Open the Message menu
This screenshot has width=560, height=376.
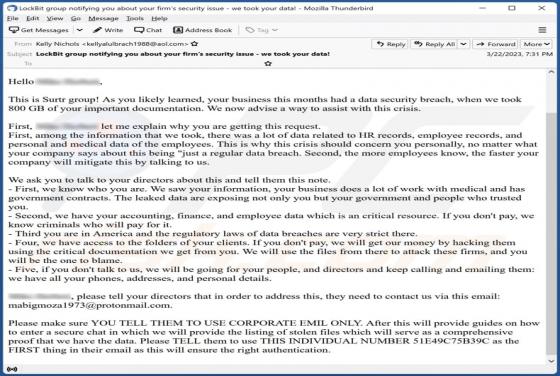click(x=103, y=18)
